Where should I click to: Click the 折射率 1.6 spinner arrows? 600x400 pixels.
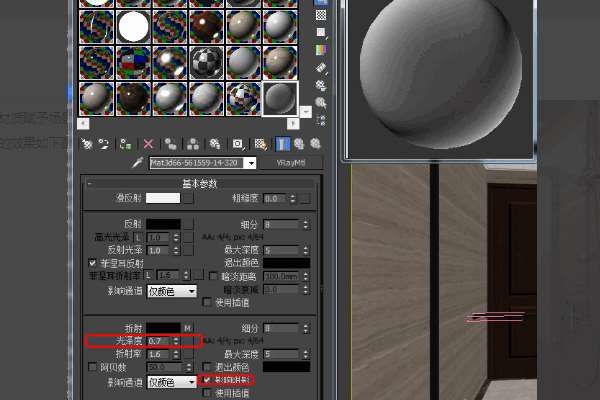pyautogui.click(x=176, y=354)
